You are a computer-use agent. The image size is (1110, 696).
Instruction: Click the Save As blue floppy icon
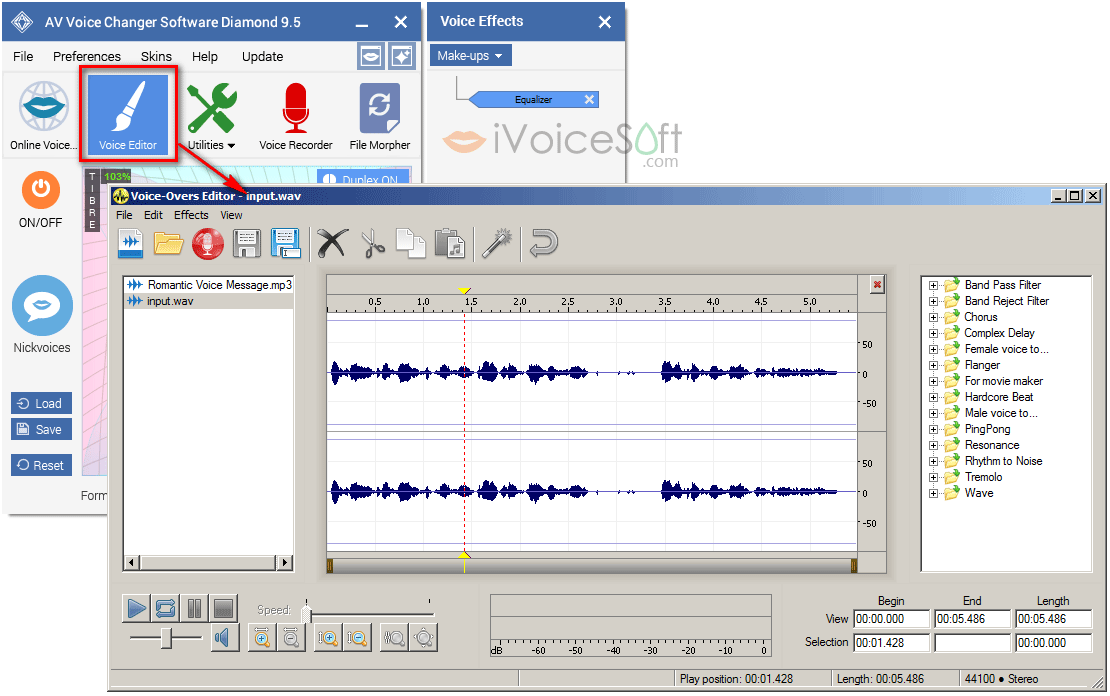(x=286, y=243)
